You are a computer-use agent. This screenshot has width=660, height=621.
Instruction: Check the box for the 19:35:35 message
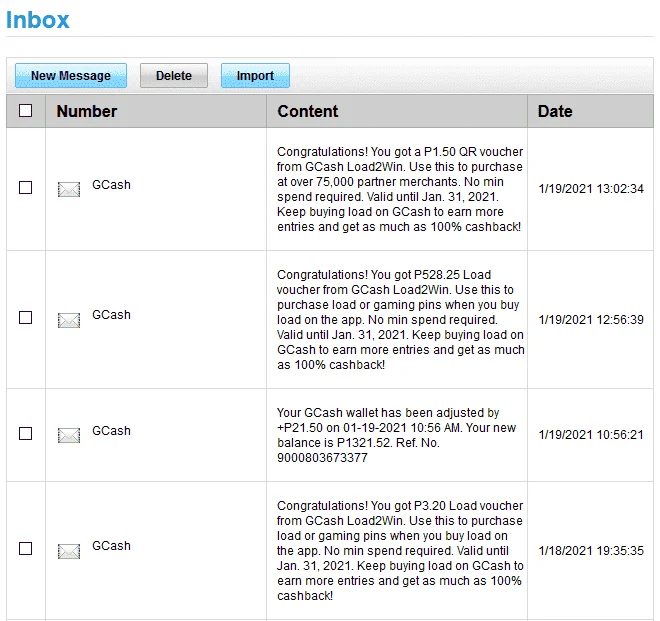(x=26, y=549)
